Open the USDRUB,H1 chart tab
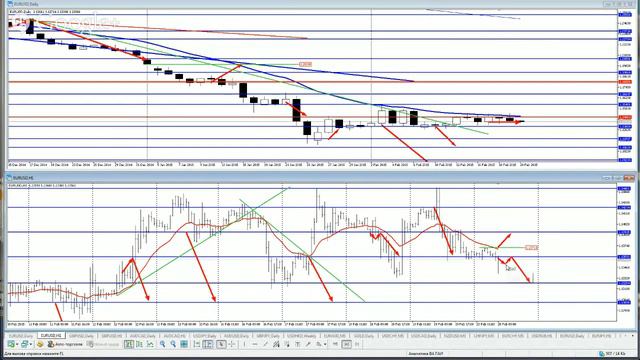Screen dimensions: 640x360 click(542, 336)
